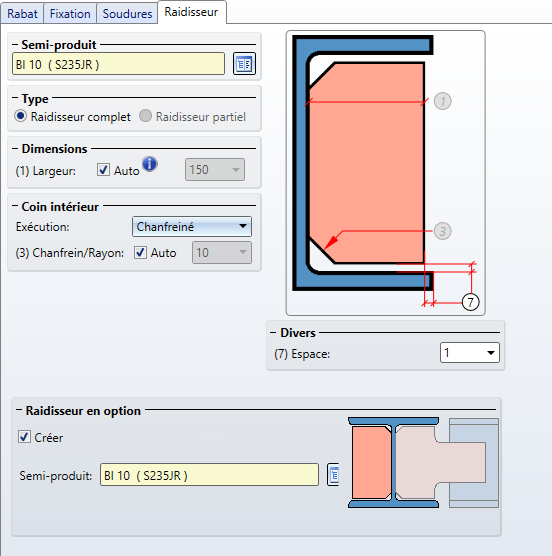Switch to the Rabat tab

[x=22, y=14]
